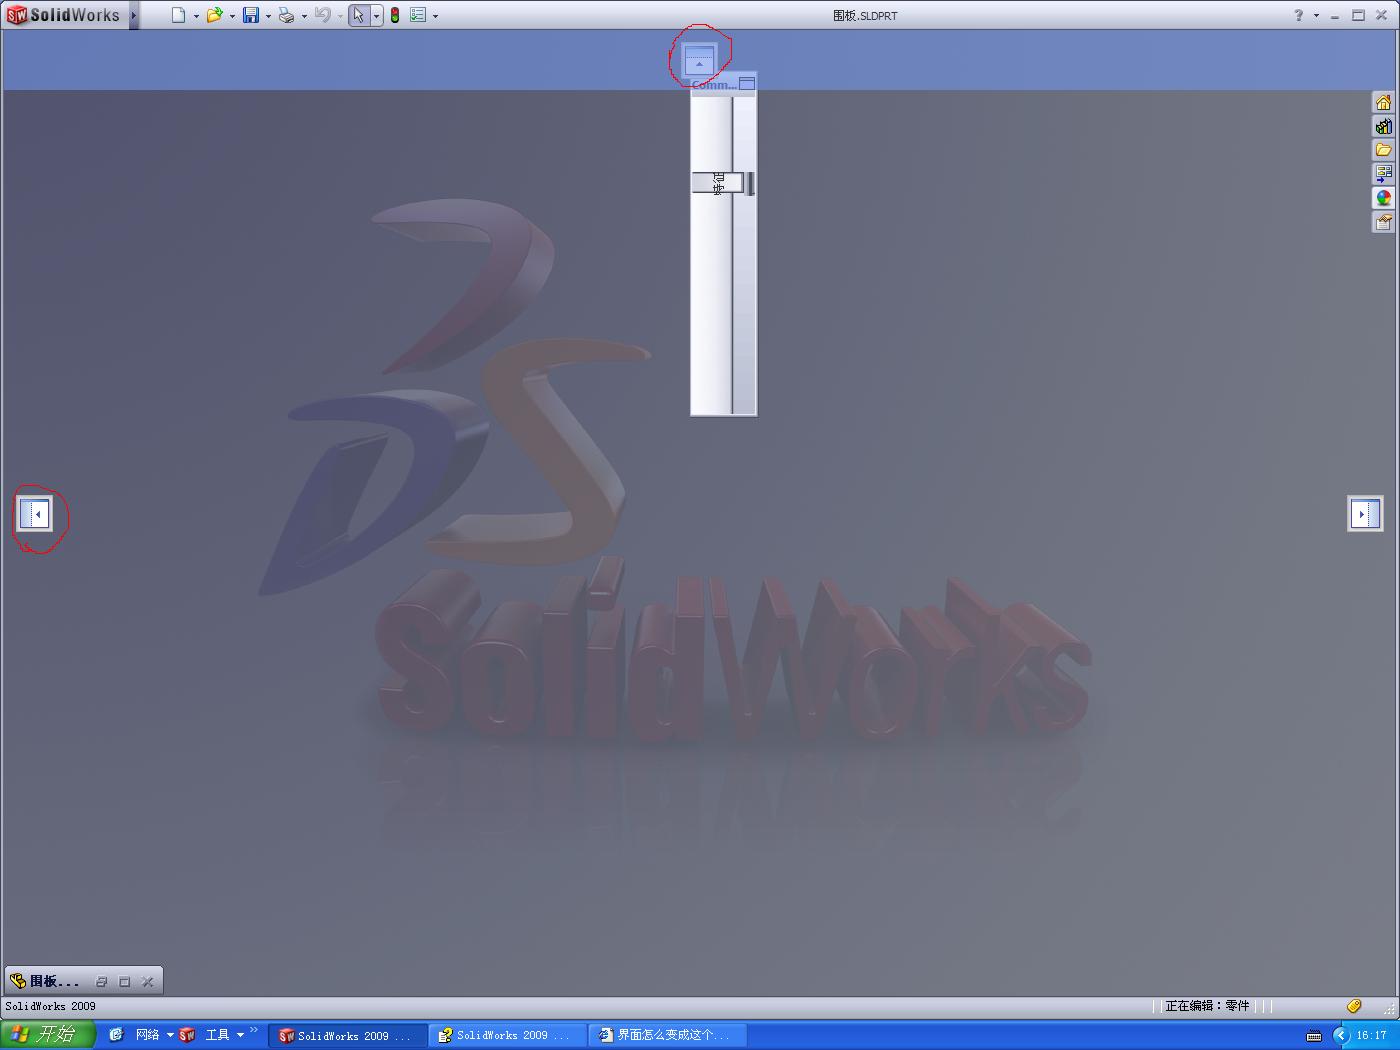Minimize the SolidWorks application window
1400x1050 pixels.
click(1335, 16)
